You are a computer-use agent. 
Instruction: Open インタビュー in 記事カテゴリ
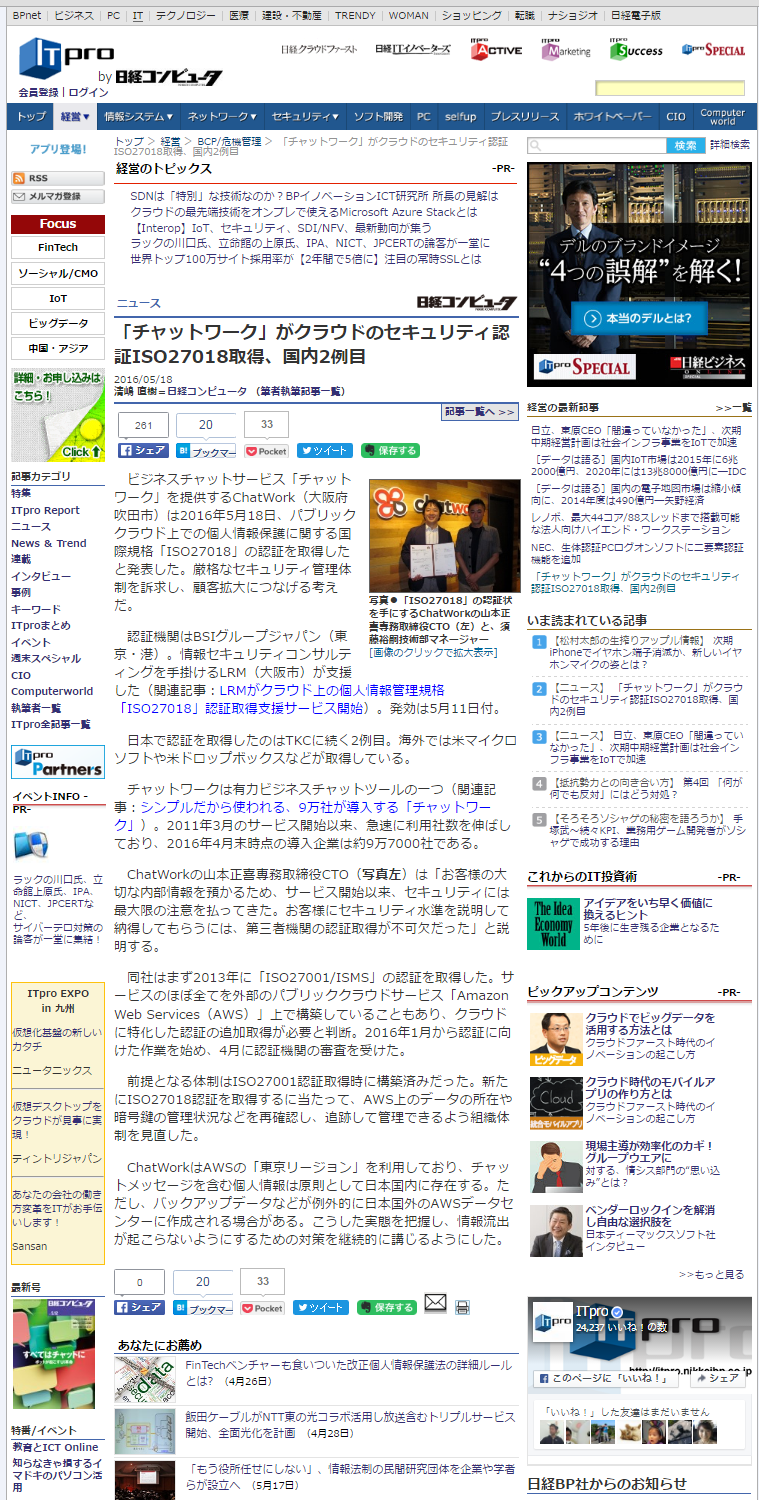41,576
